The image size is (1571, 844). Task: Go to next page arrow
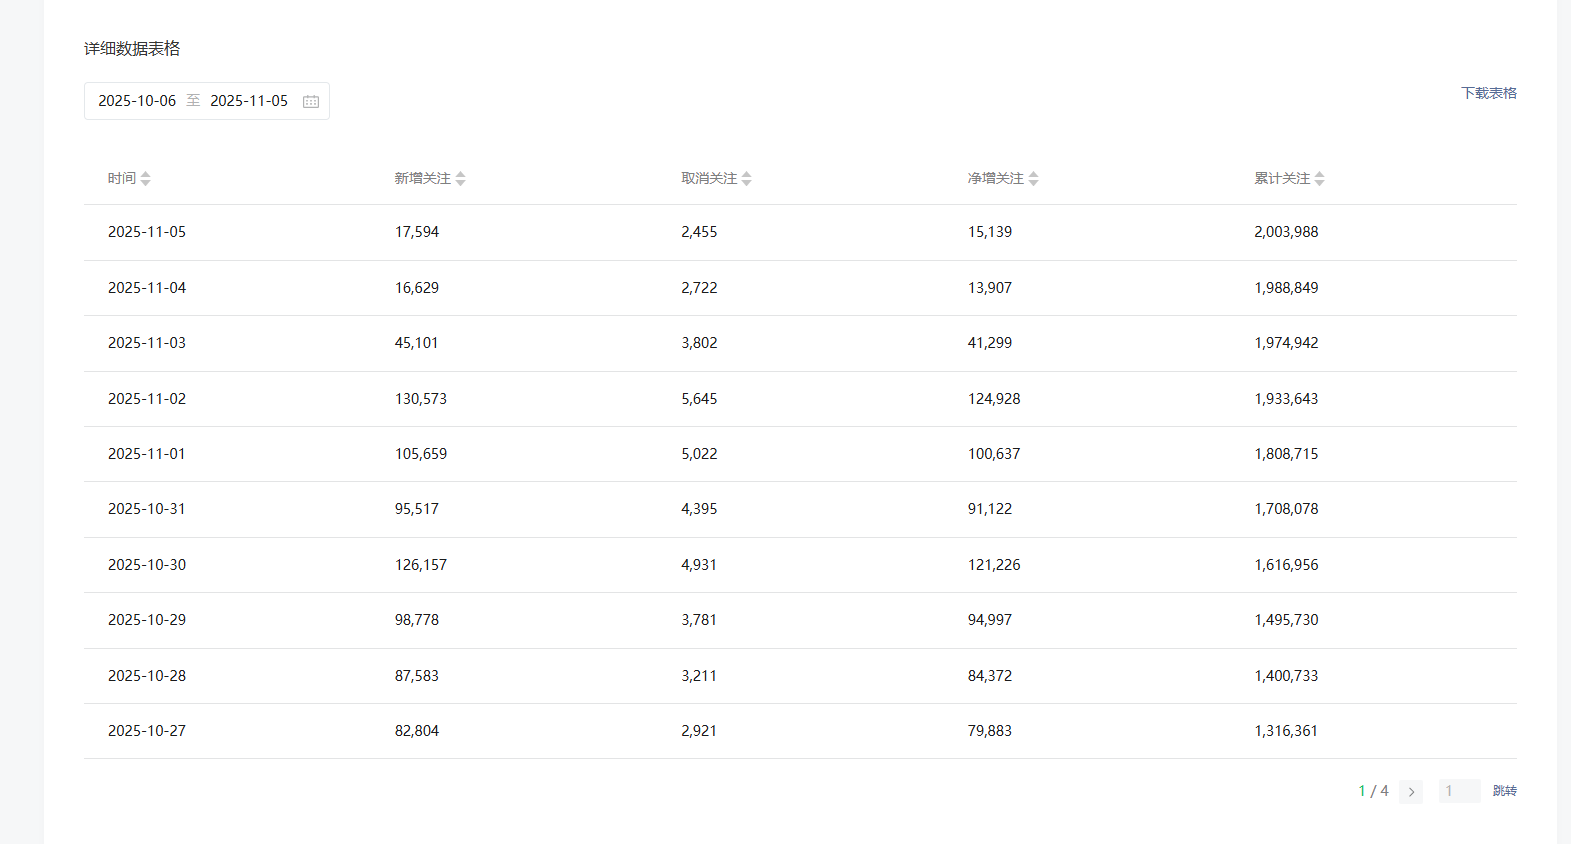pyautogui.click(x=1411, y=791)
